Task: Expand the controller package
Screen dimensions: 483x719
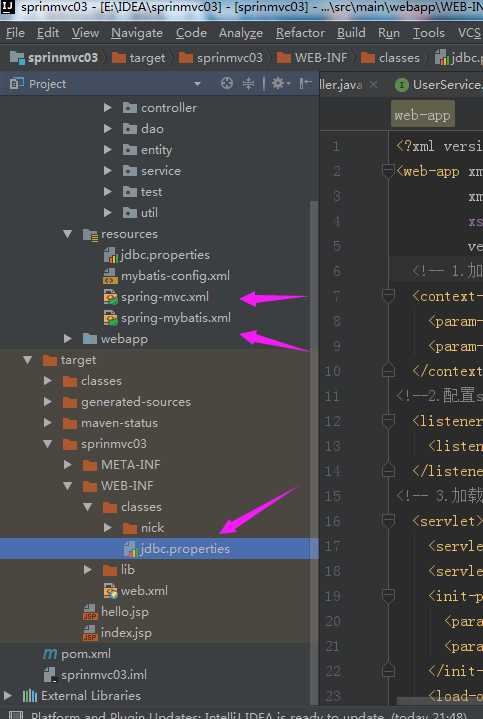Action: (x=108, y=108)
